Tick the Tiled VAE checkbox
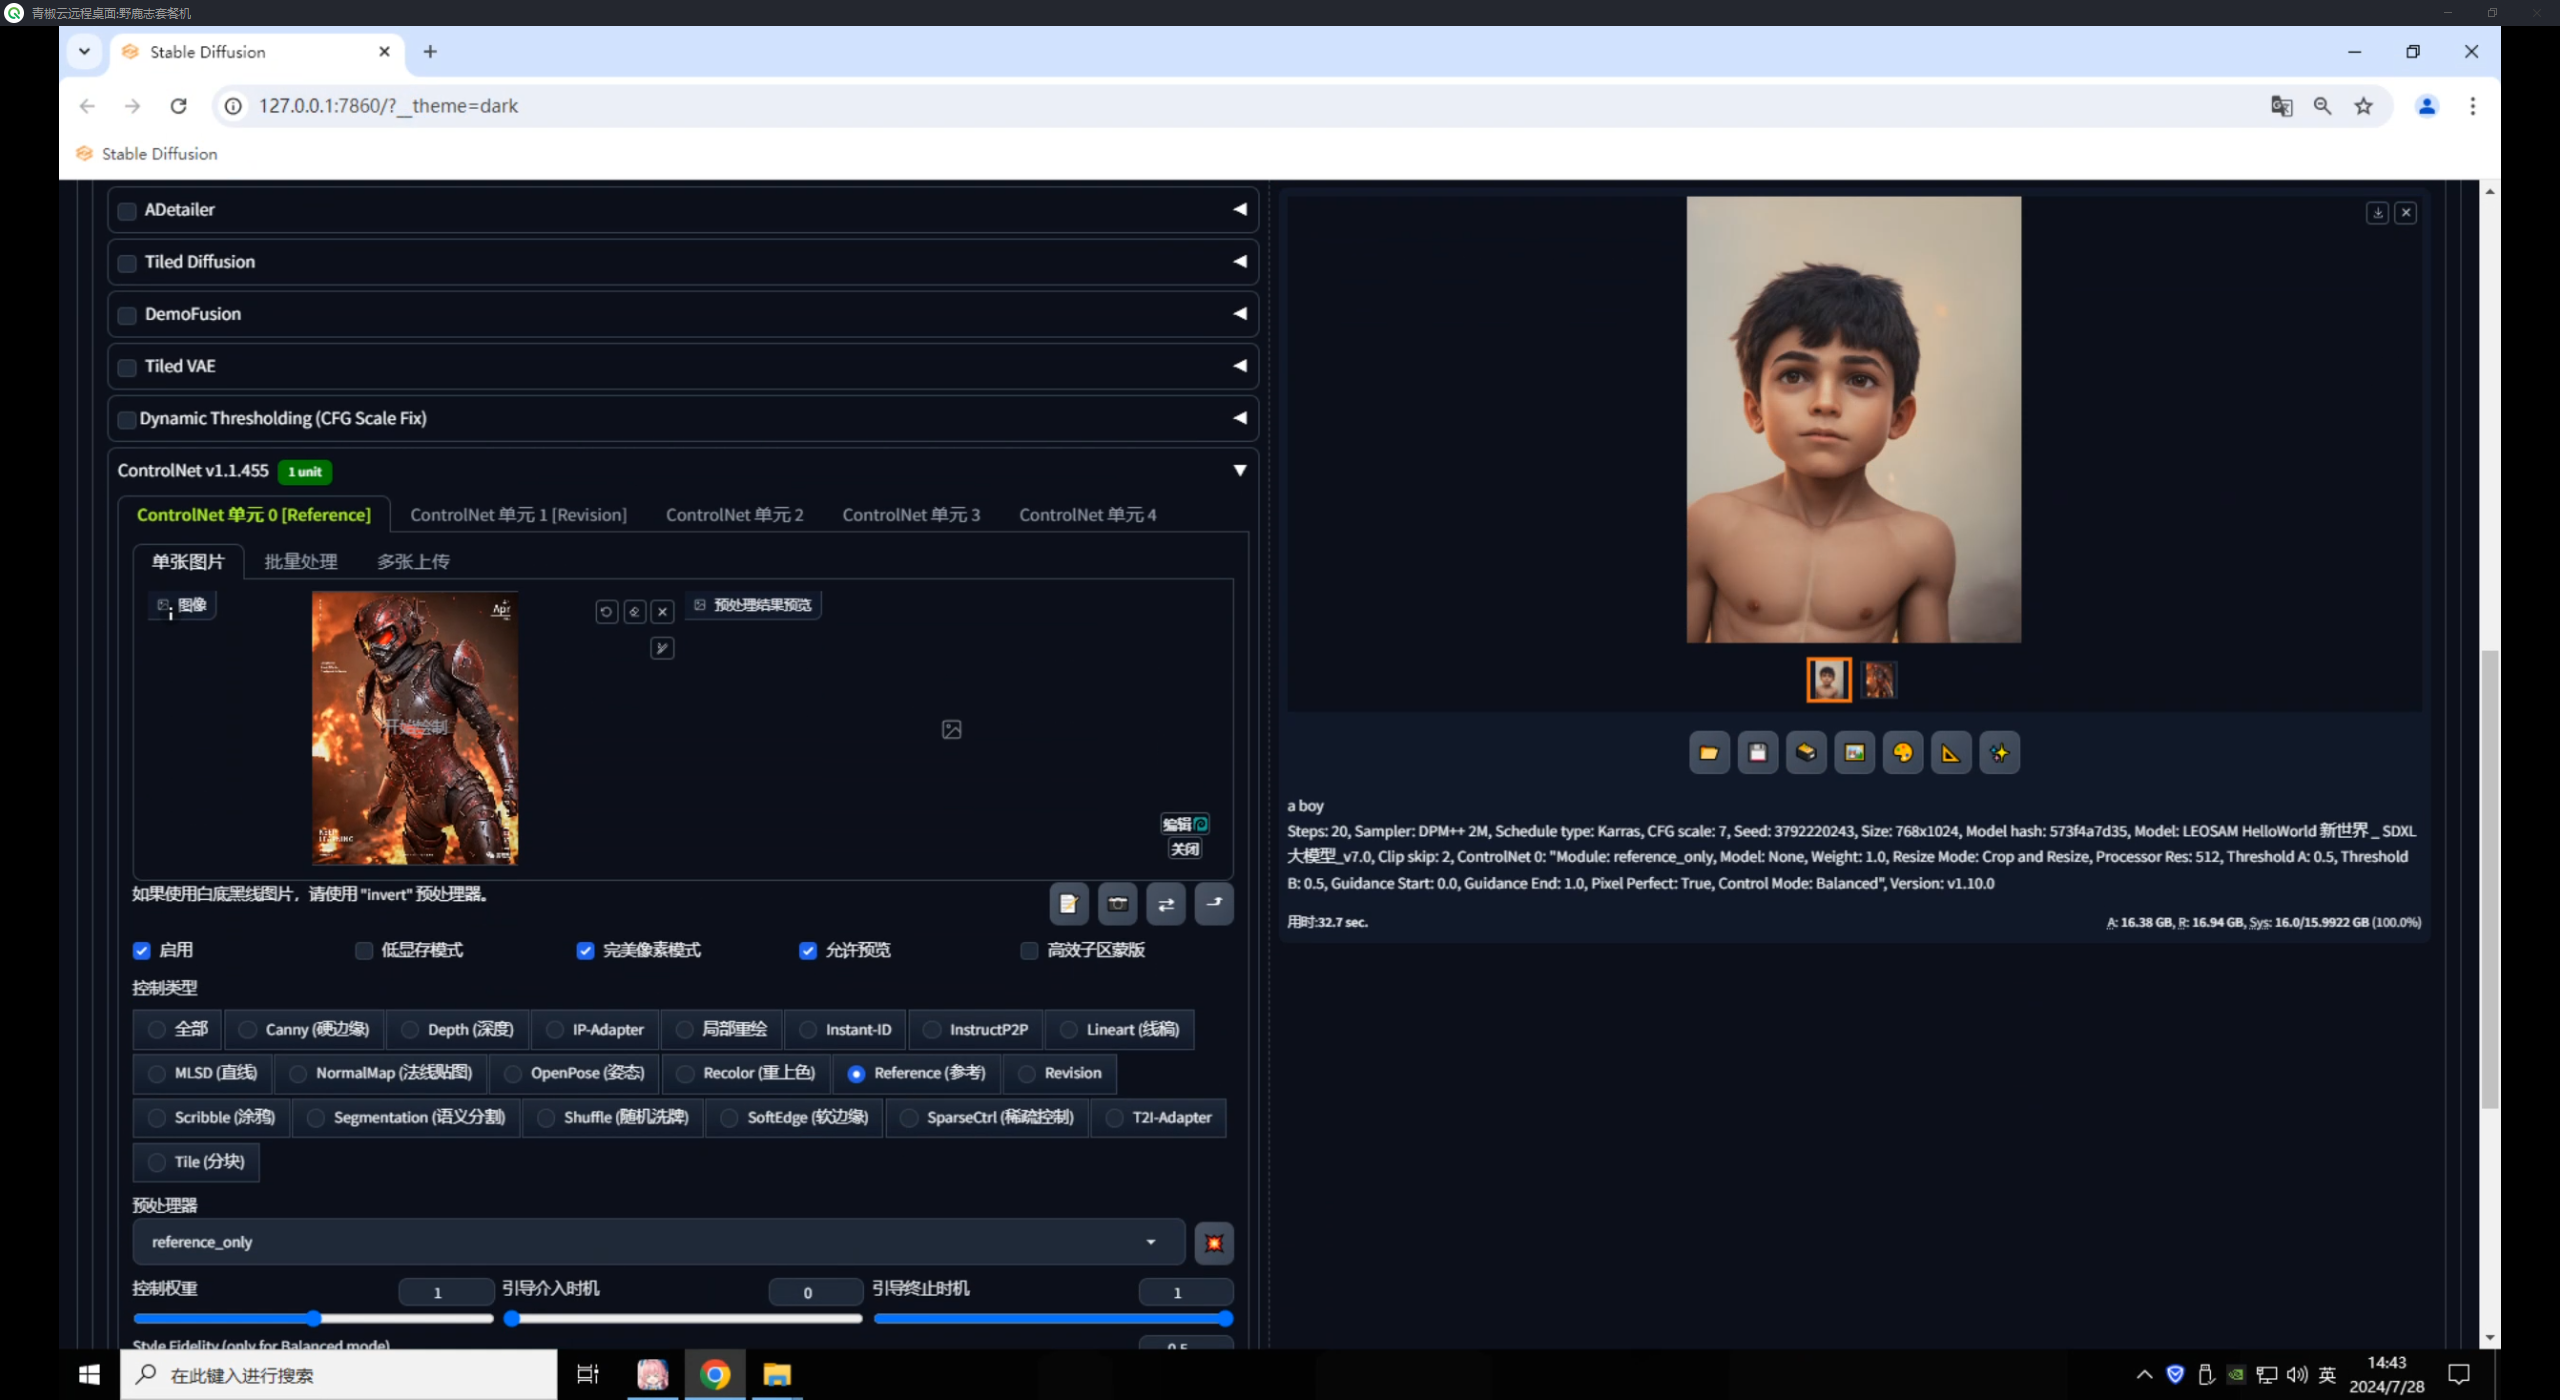The height and width of the screenshot is (1400, 2560). pos(127,367)
